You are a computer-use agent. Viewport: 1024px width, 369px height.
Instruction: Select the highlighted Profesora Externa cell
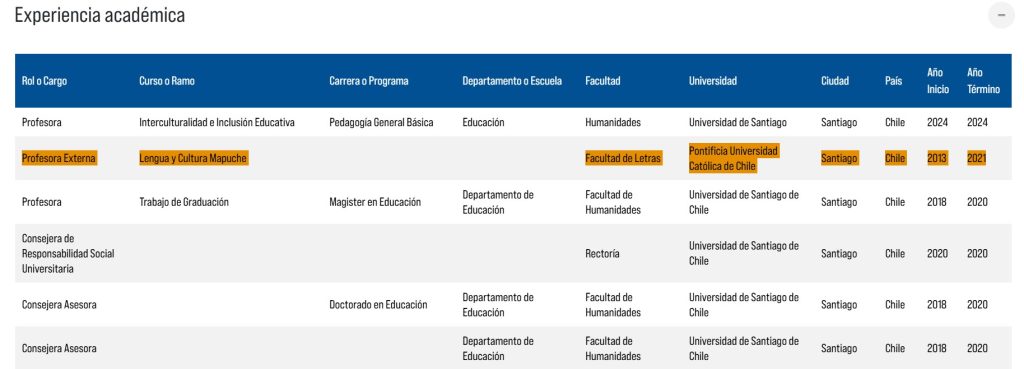click(59, 158)
